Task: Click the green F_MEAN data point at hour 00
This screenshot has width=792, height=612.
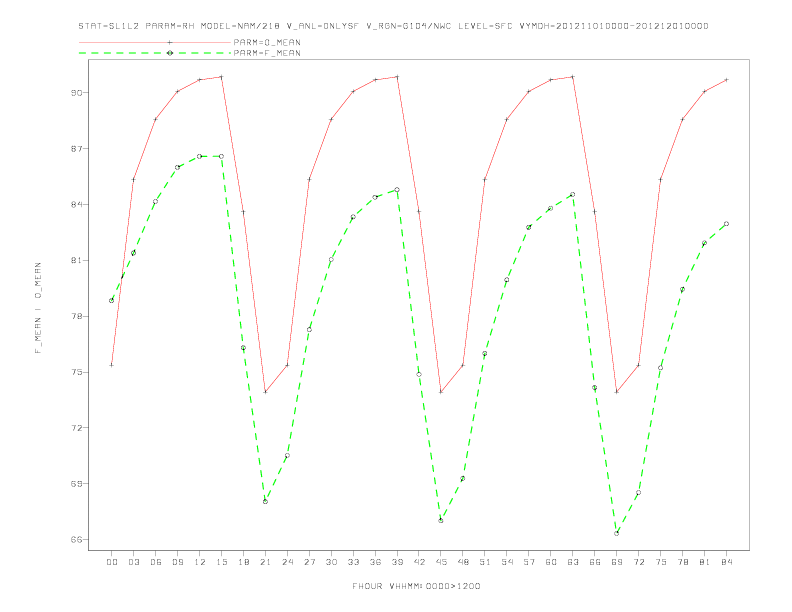Action: click(112, 300)
